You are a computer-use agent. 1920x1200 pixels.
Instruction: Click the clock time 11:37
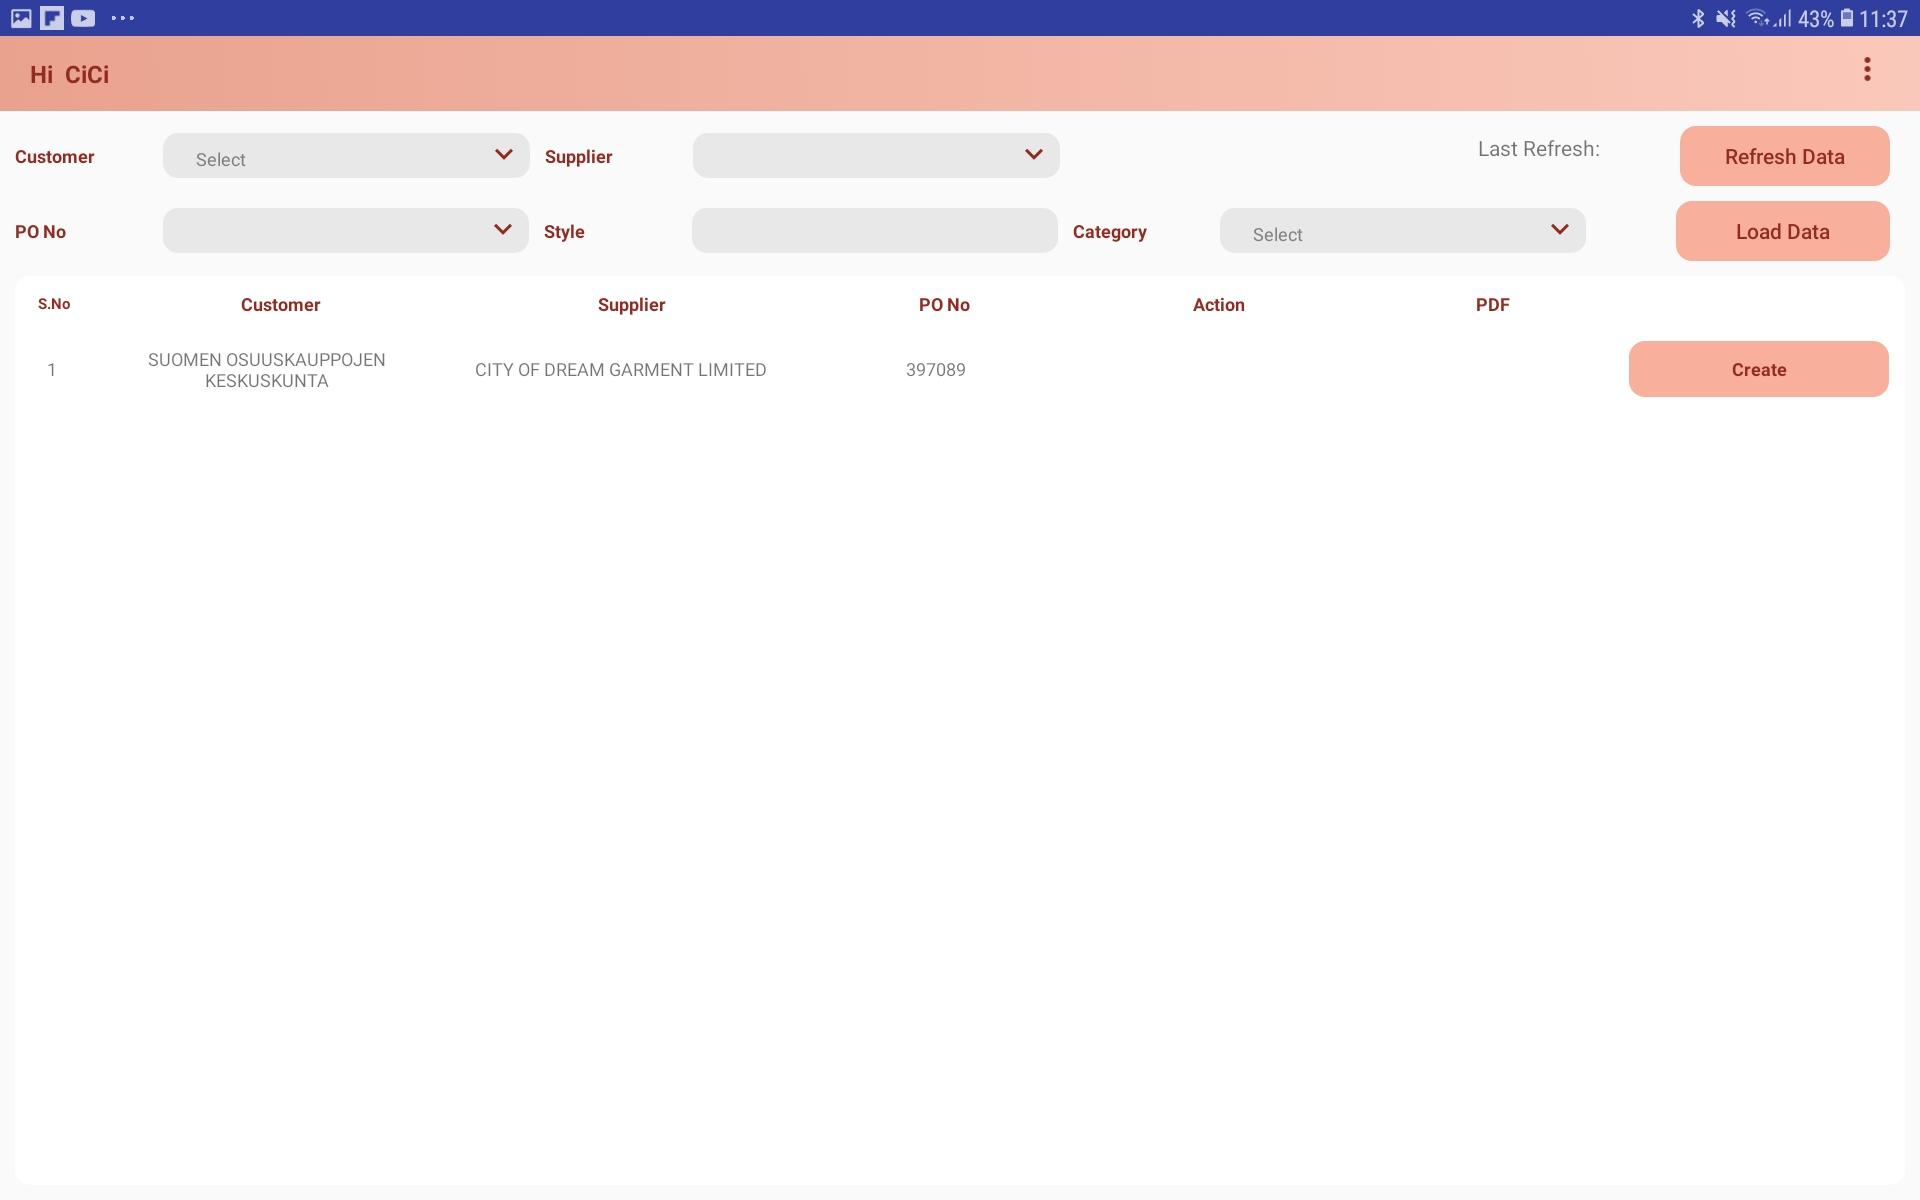(1884, 18)
